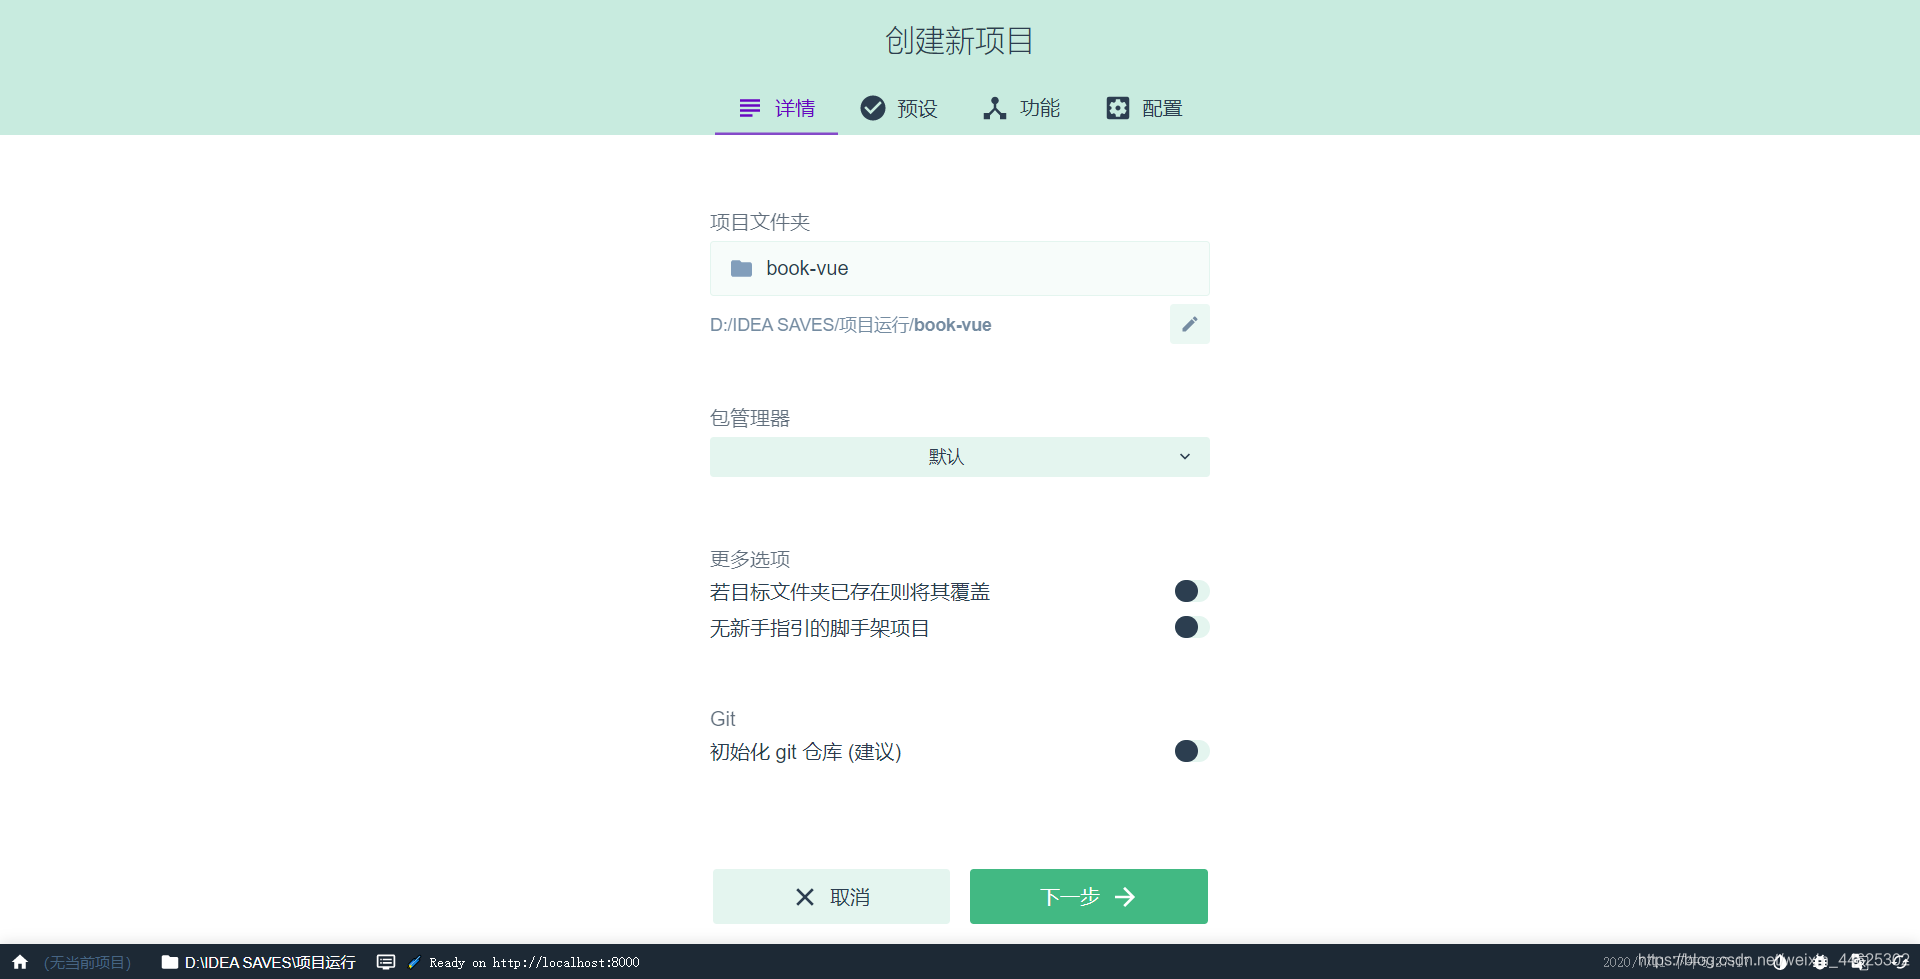Toggle dark mode icon in status bar

pyautogui.click(x=1779, y=962)
